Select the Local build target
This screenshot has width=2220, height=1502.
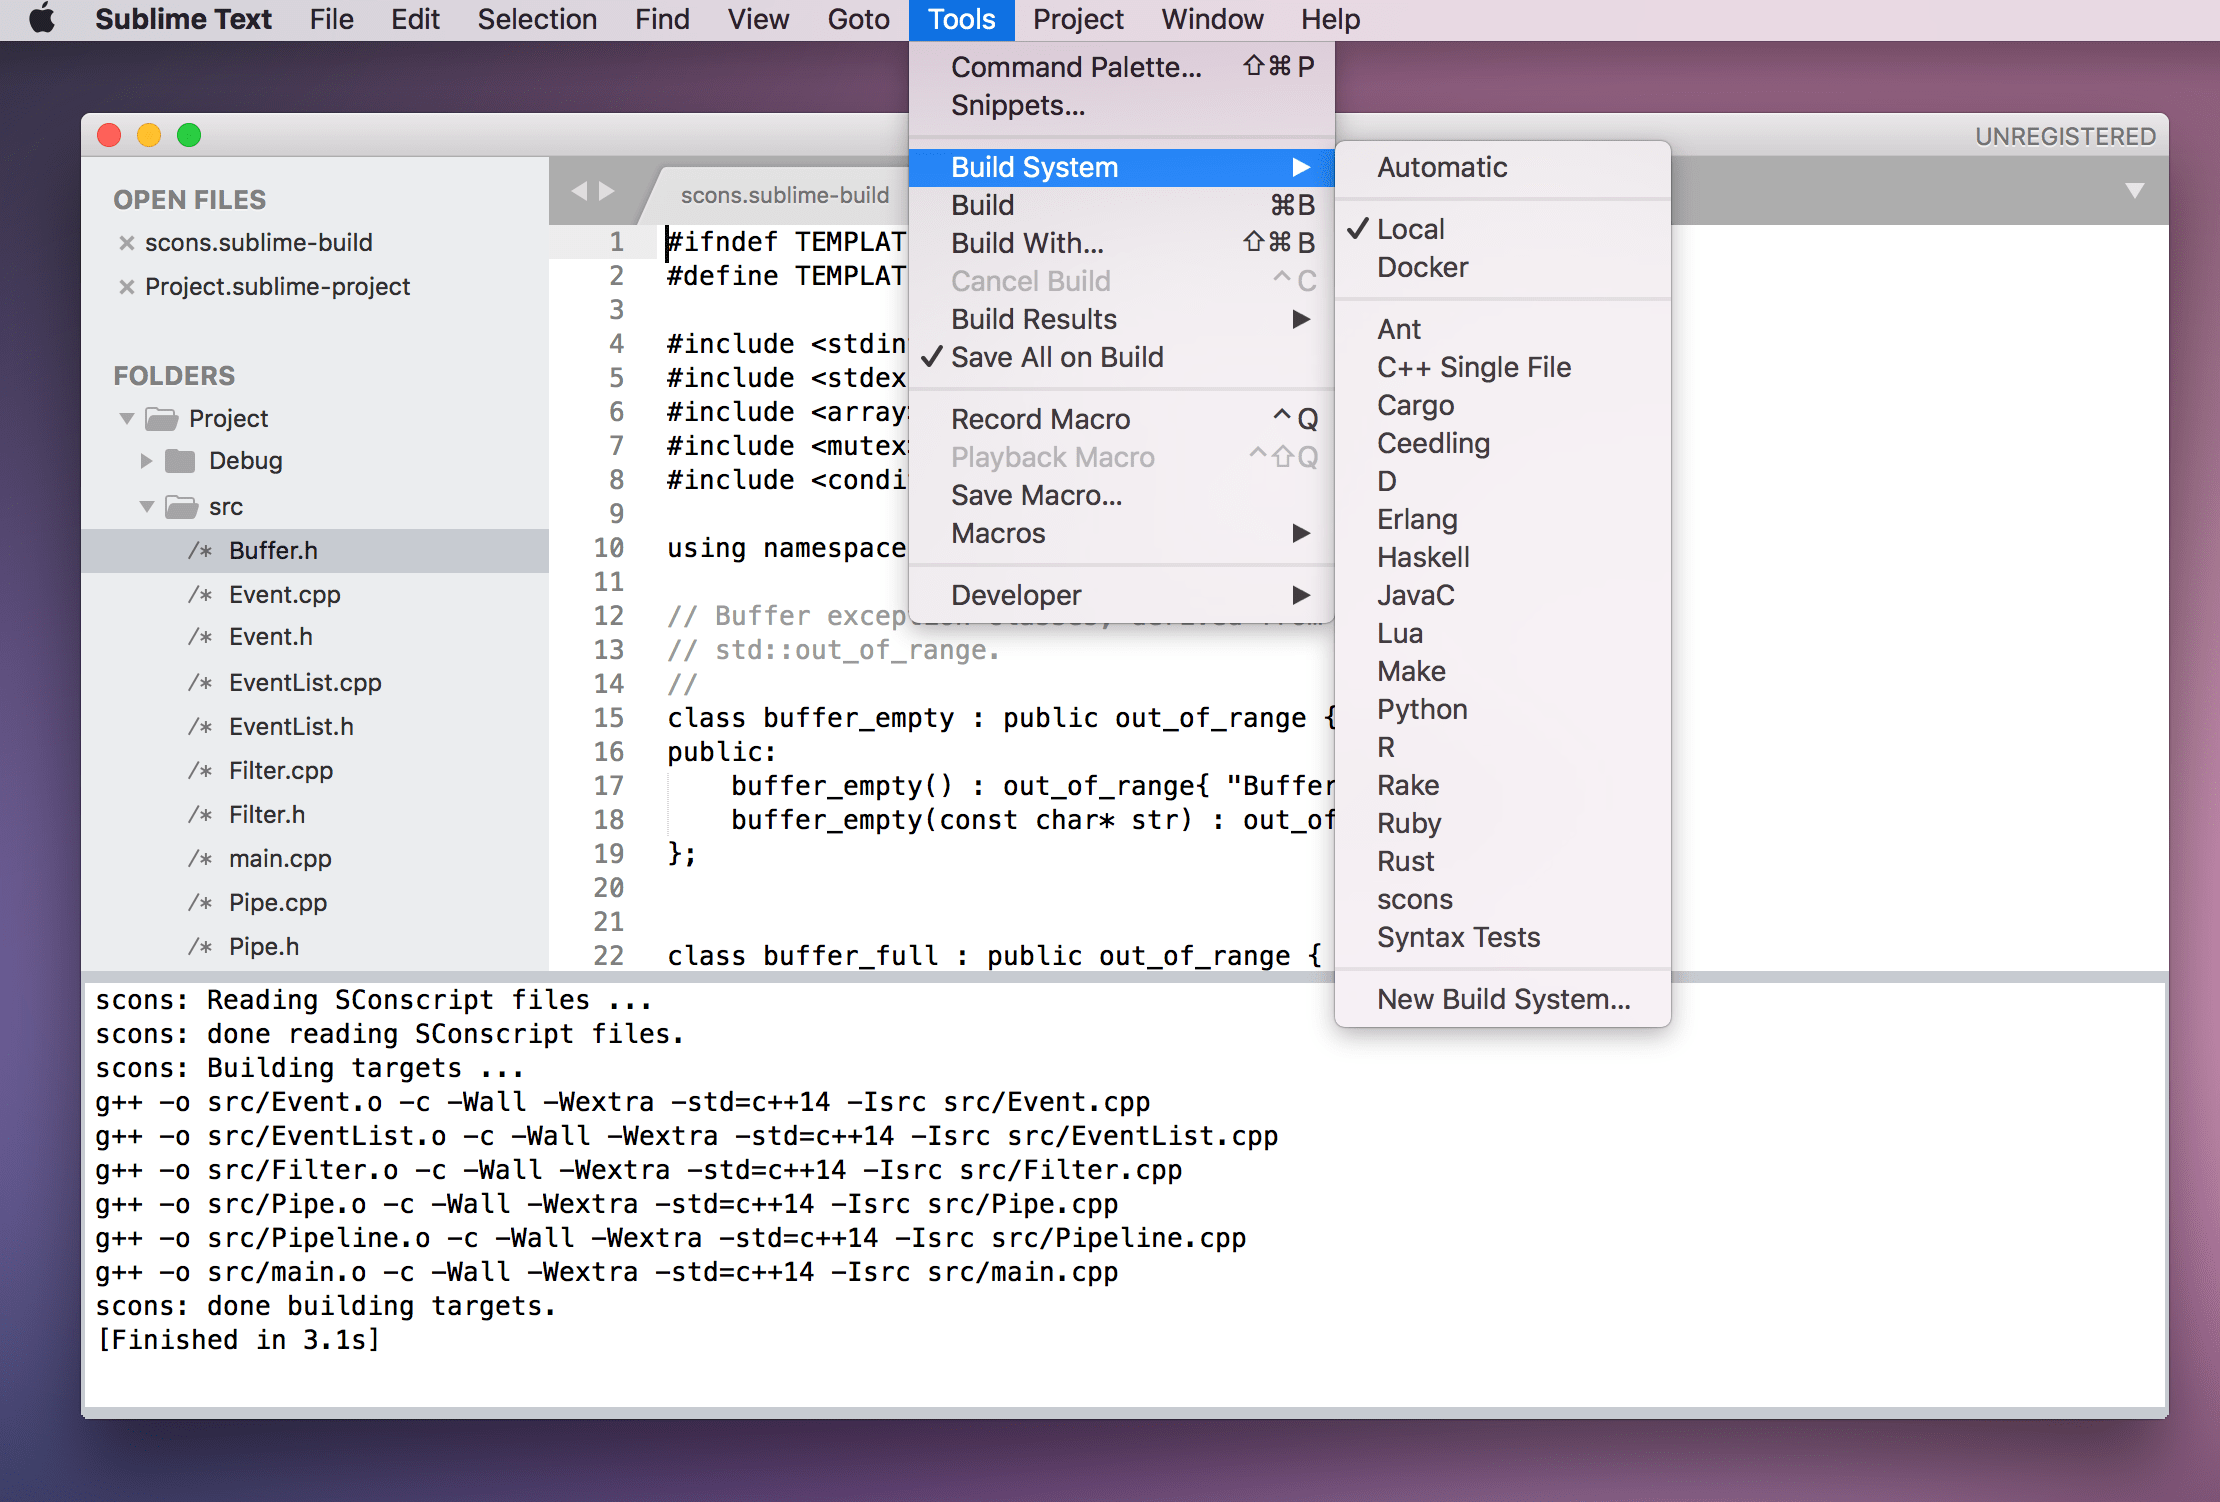click(x=1410, y=229)
